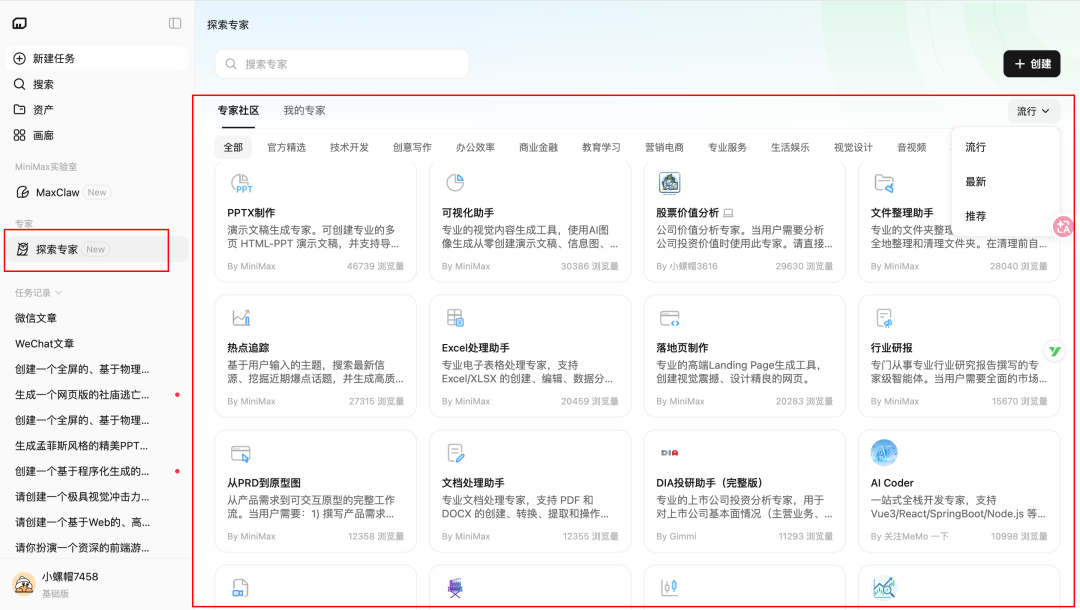Open the 画廊 gallery from the sidebar
The height and width of the screenshot is (610, 1080).
(42, 135)
